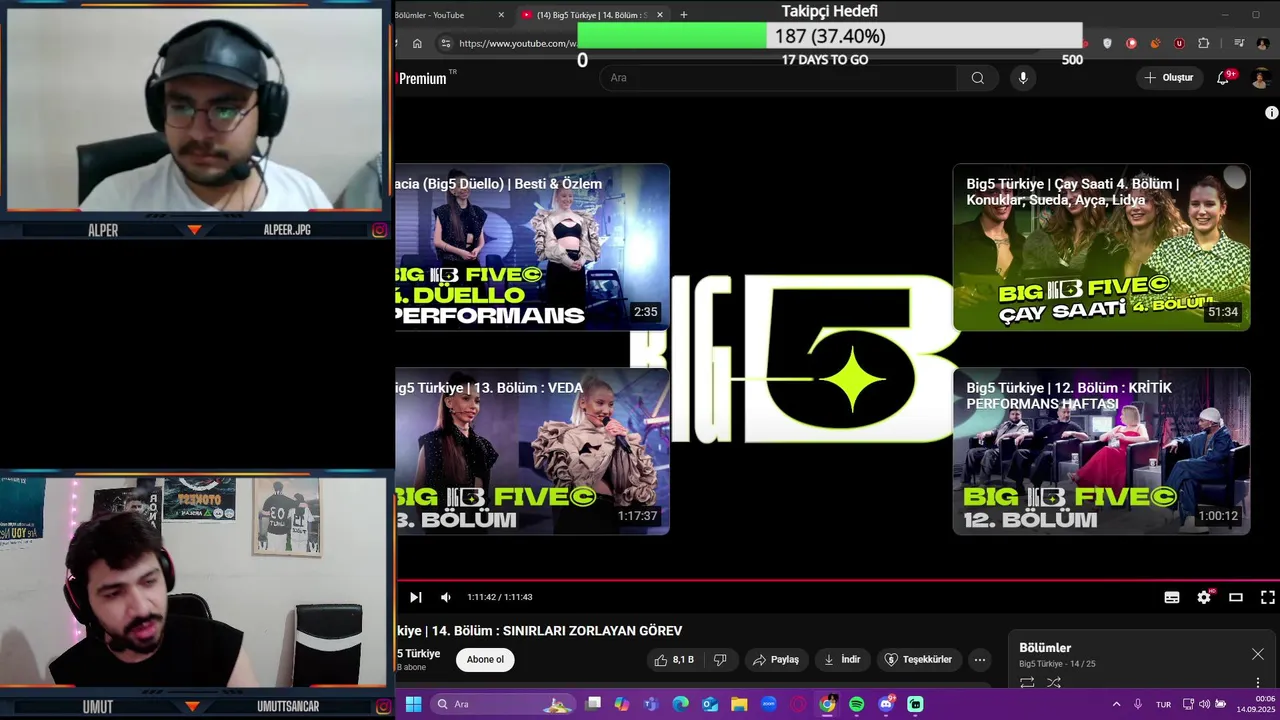Open the browser profile avatar
This screenshot has height=720, width=1280.
[x=1263, y=43]
